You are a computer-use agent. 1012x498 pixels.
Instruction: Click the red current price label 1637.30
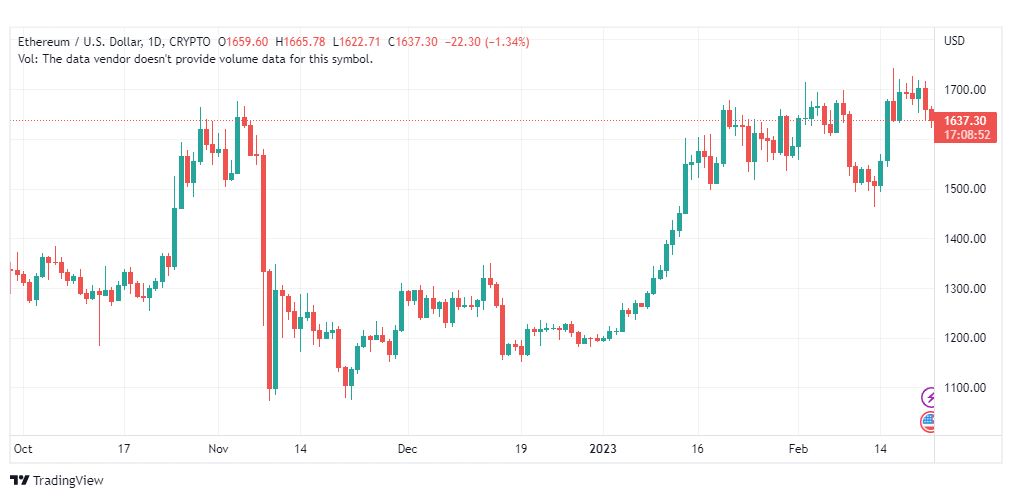click(x=963, y=120)
